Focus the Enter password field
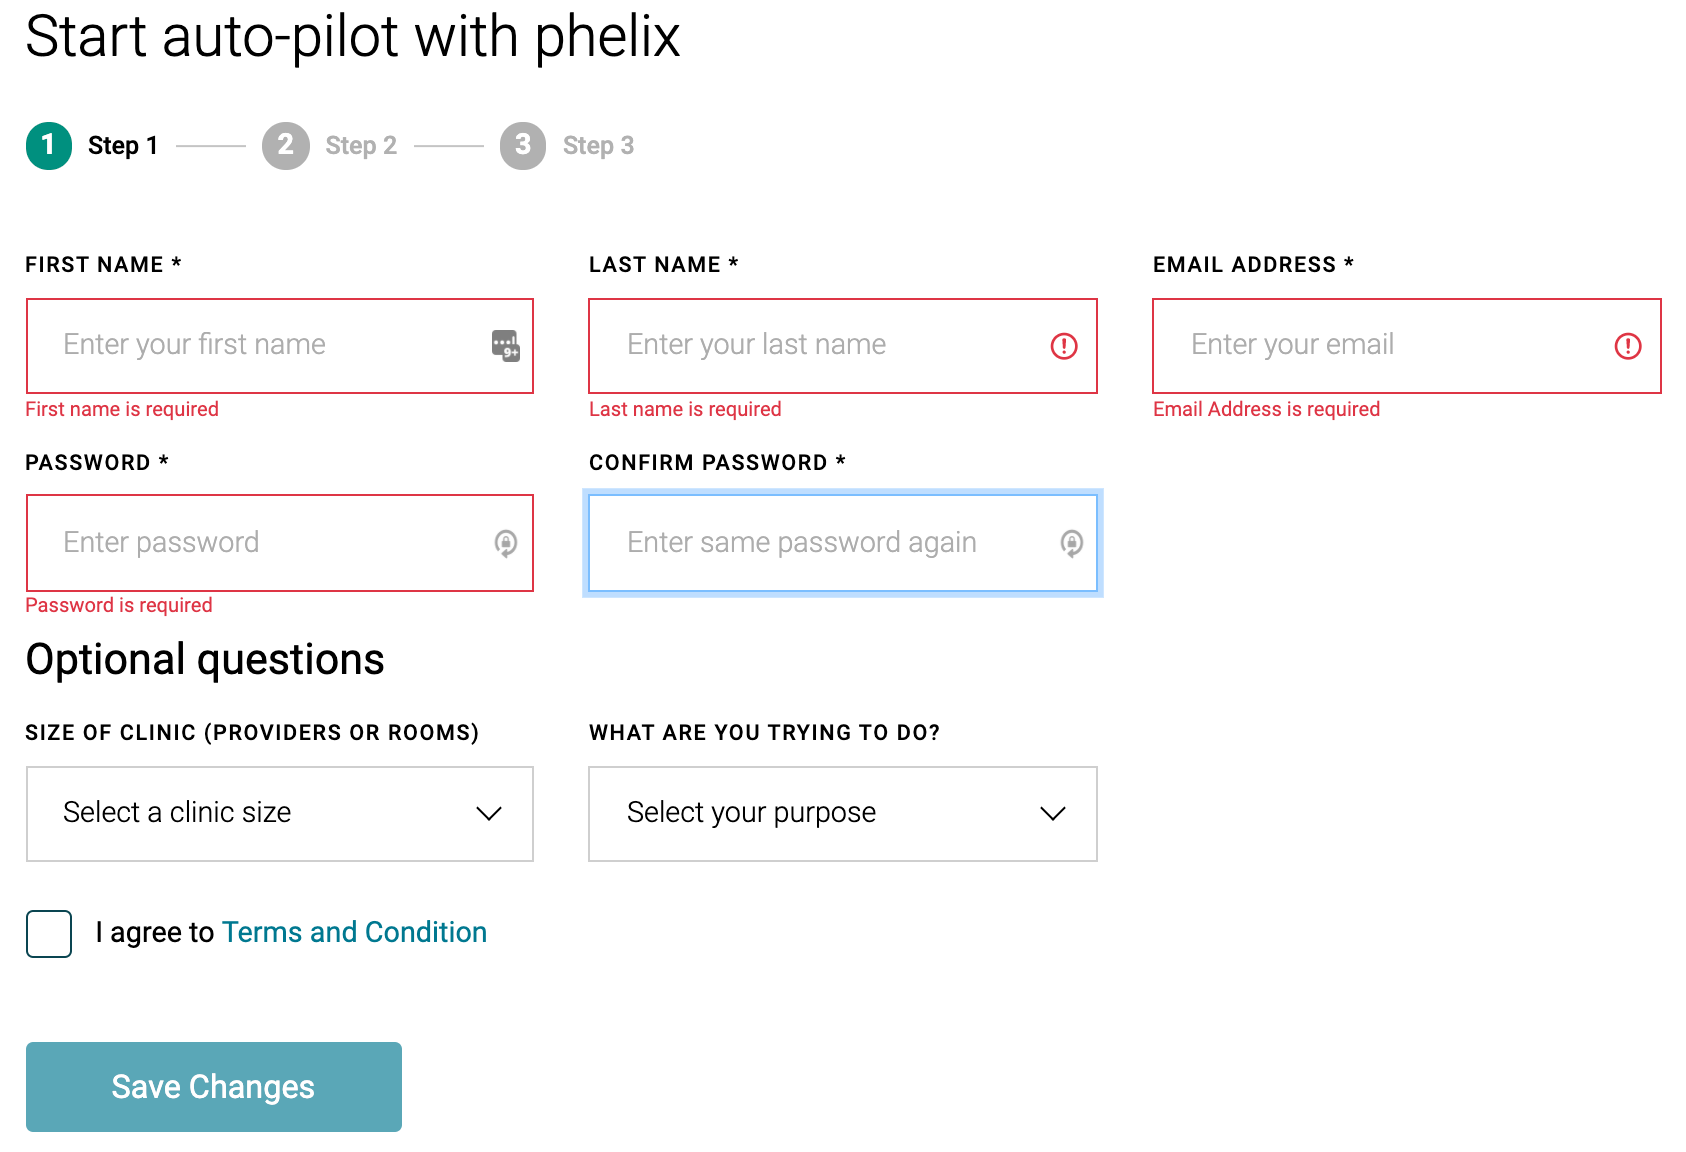1686x1152 pixels. 280,543
